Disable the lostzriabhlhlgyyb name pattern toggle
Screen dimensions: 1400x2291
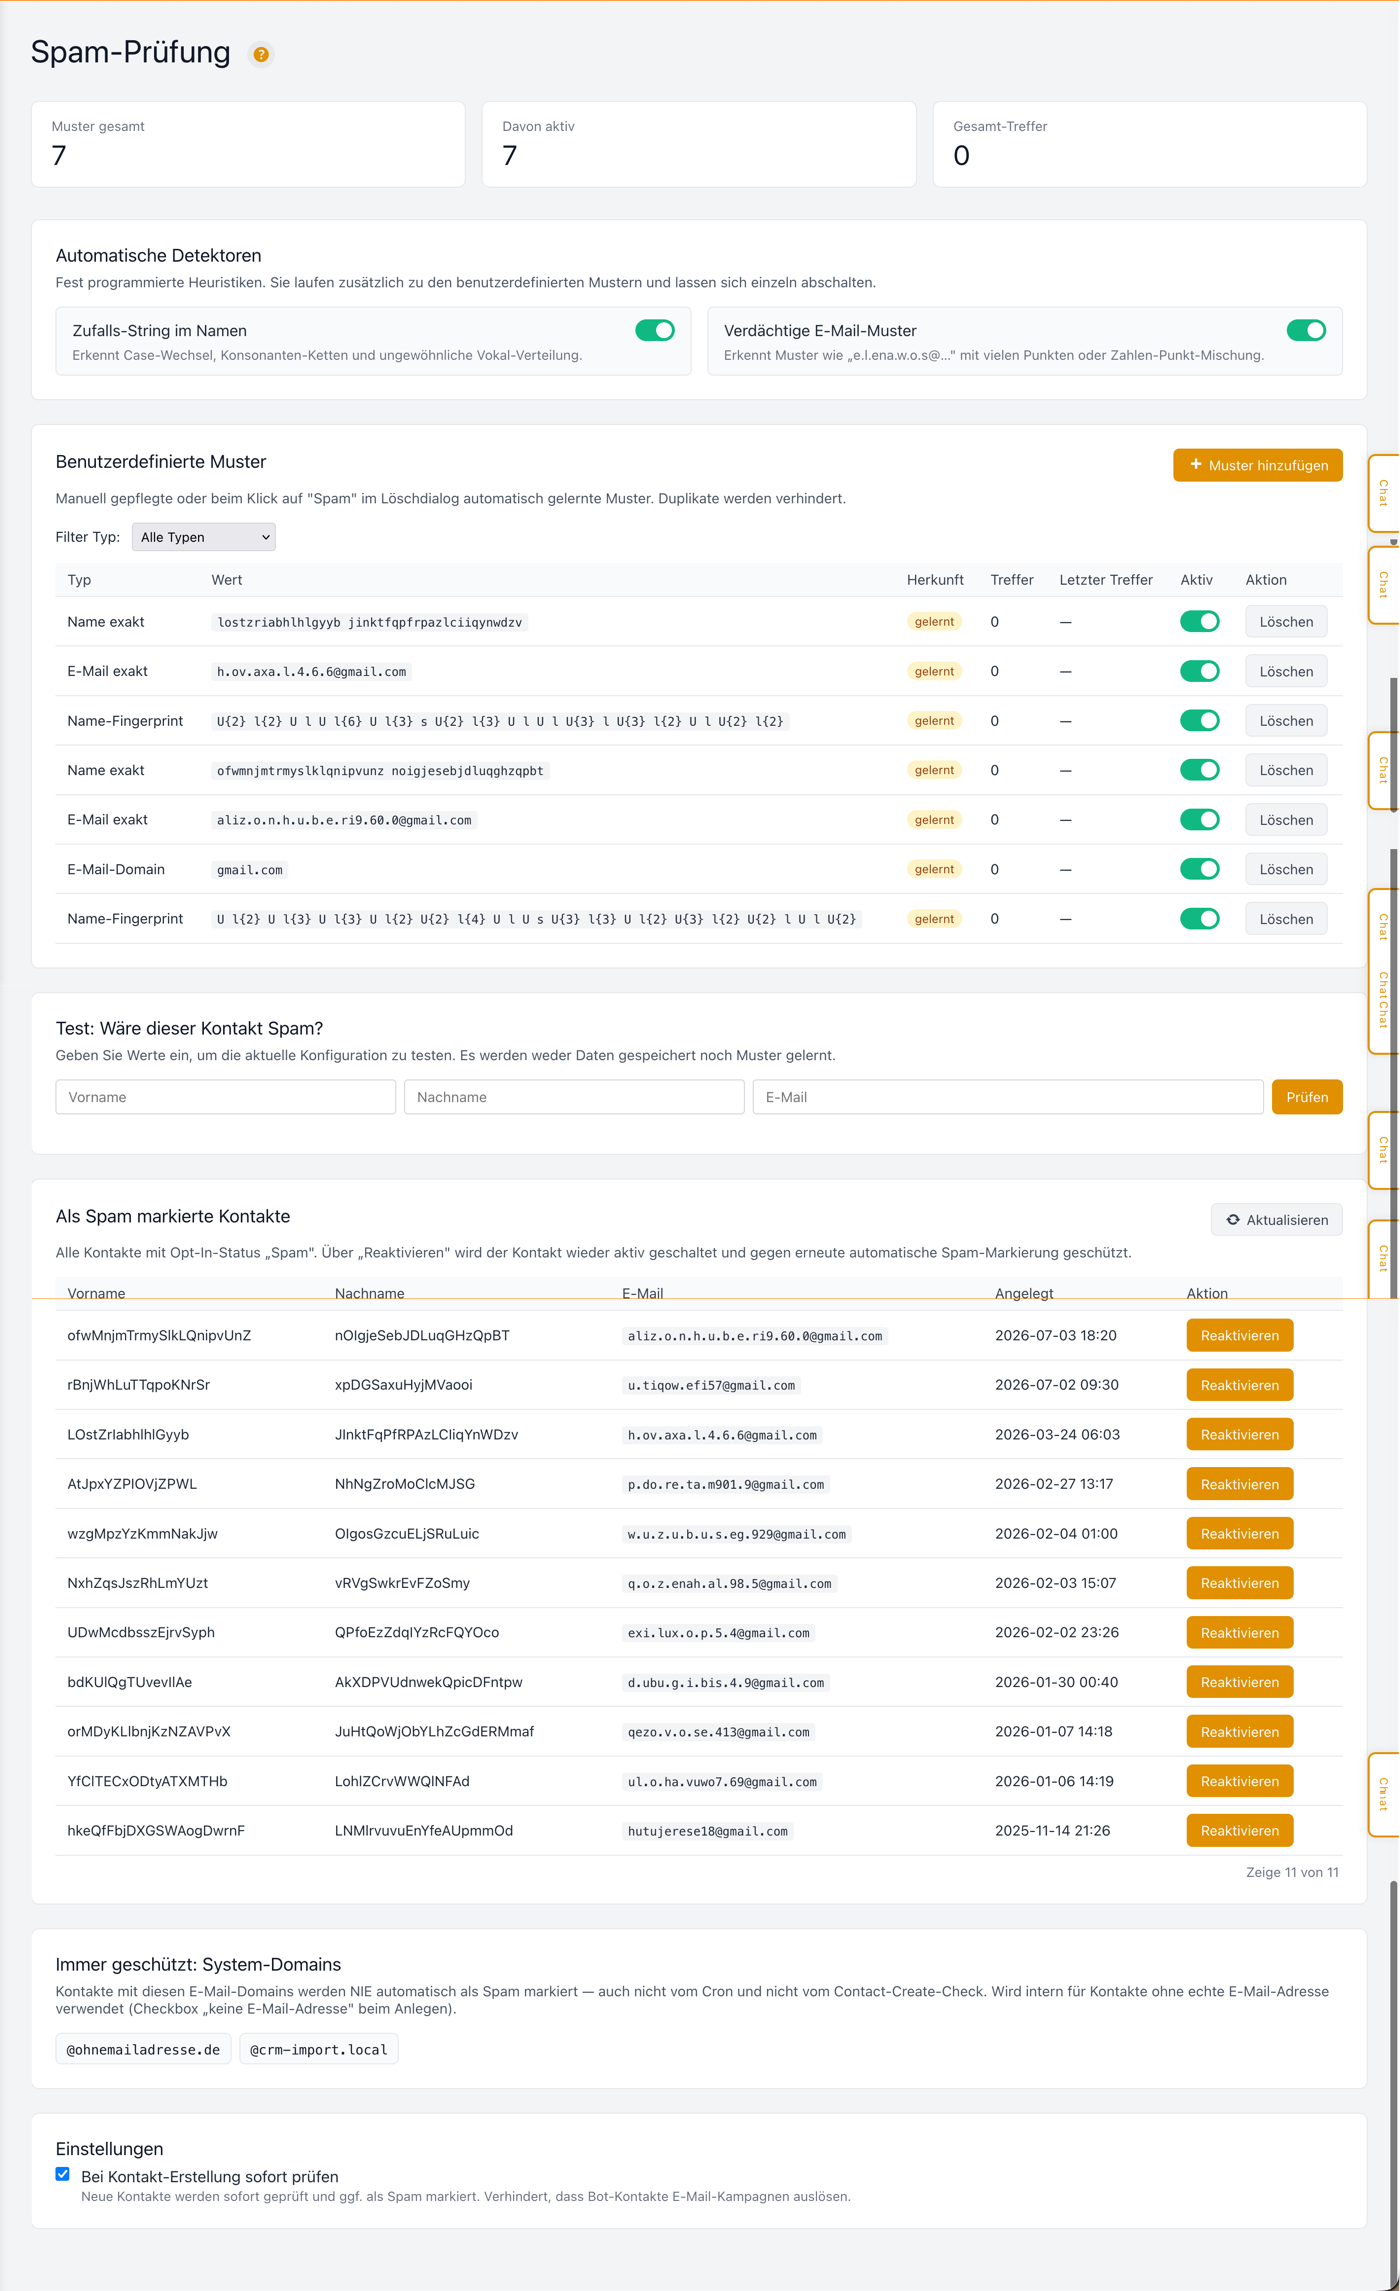tap(1199, 621)
